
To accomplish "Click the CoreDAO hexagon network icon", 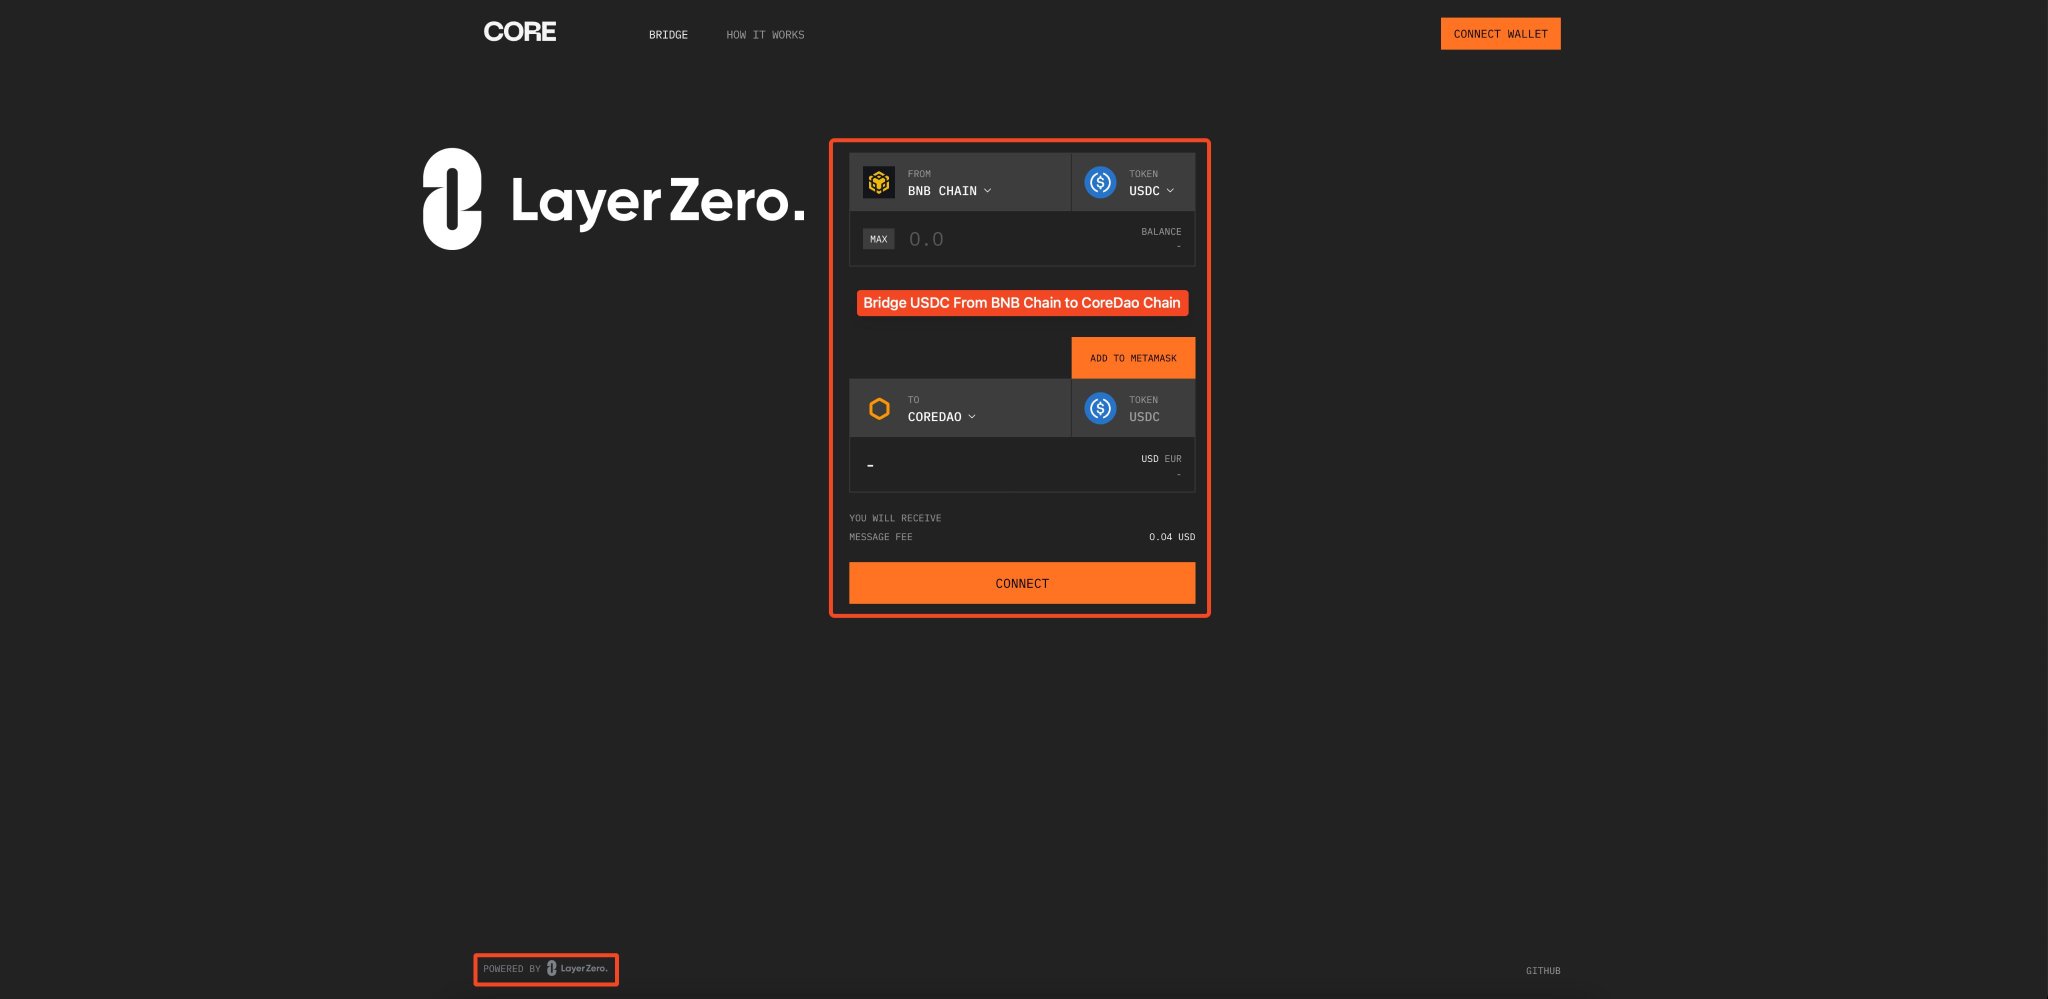I will click(x=879, y=408).
